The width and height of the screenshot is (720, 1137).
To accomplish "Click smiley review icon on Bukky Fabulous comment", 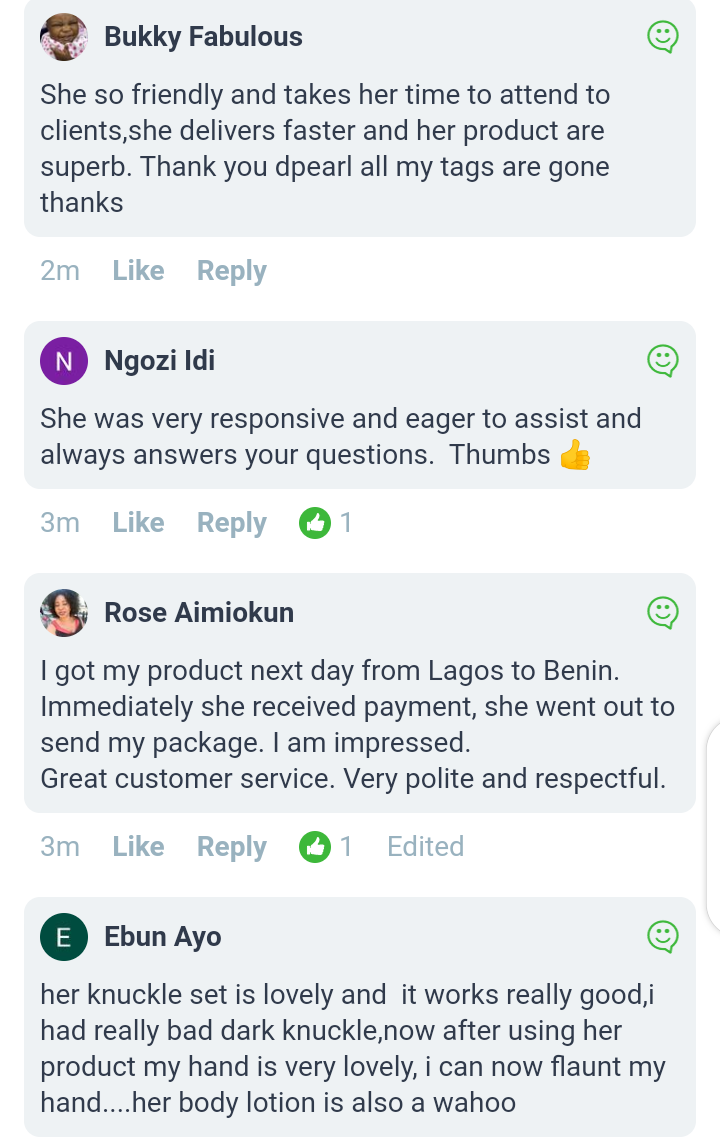I will pos(662,38).
